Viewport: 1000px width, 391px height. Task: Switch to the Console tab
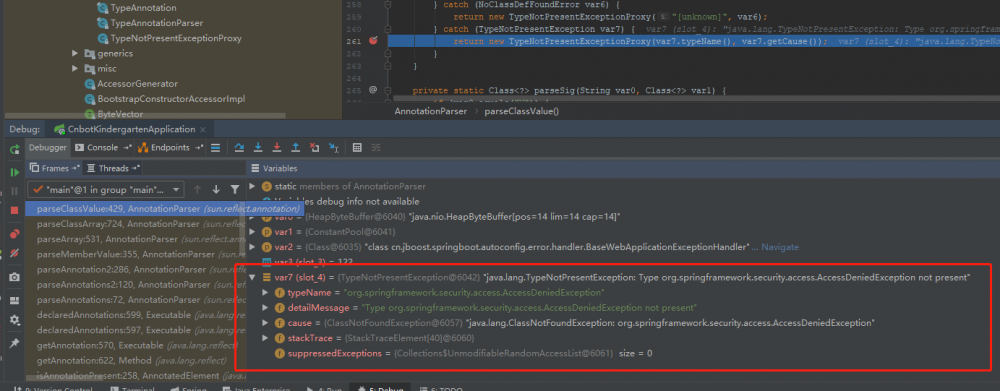click(x=102, y=147)
